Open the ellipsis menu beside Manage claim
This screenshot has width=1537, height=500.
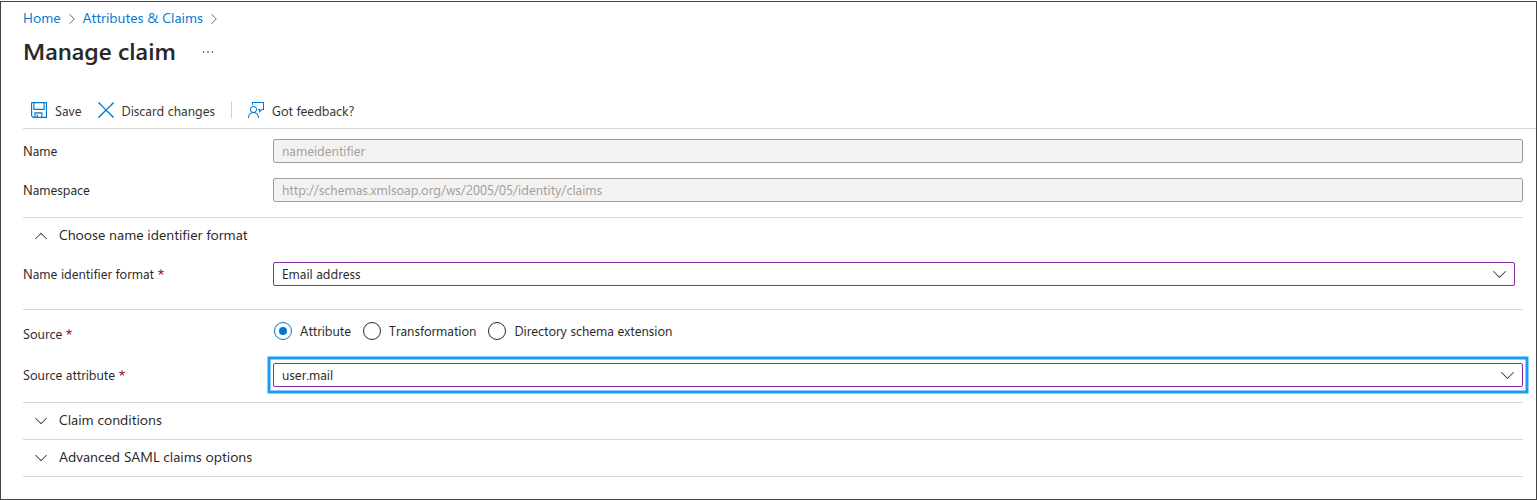[208, 52]
